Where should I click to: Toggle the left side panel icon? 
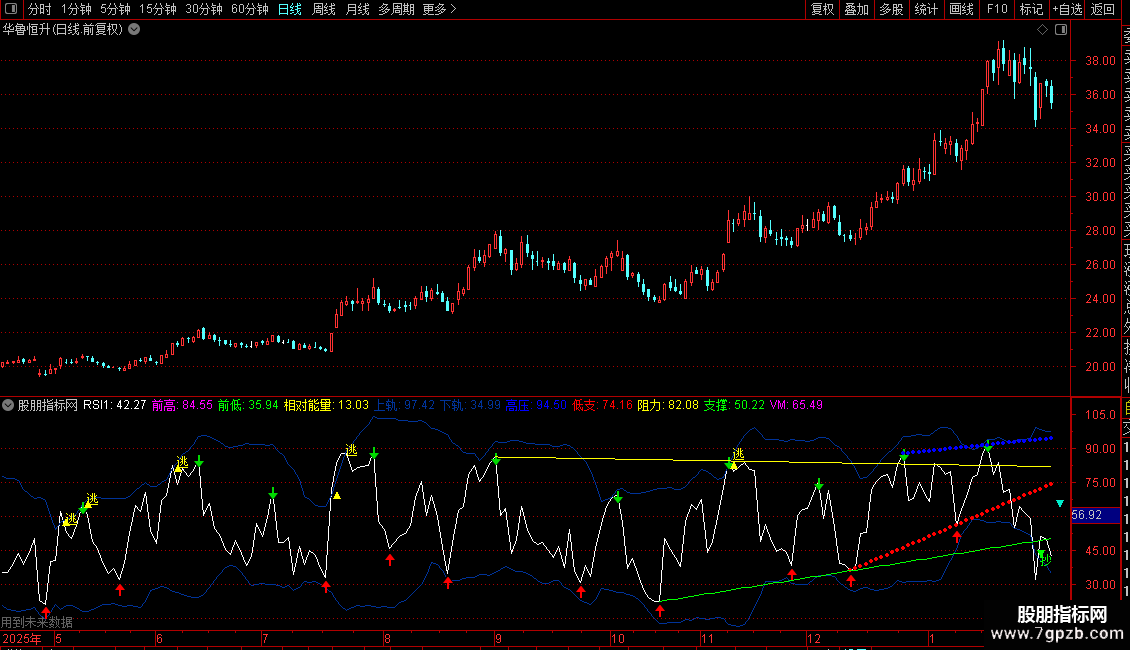pyautogui.click(x=12, y=10)
